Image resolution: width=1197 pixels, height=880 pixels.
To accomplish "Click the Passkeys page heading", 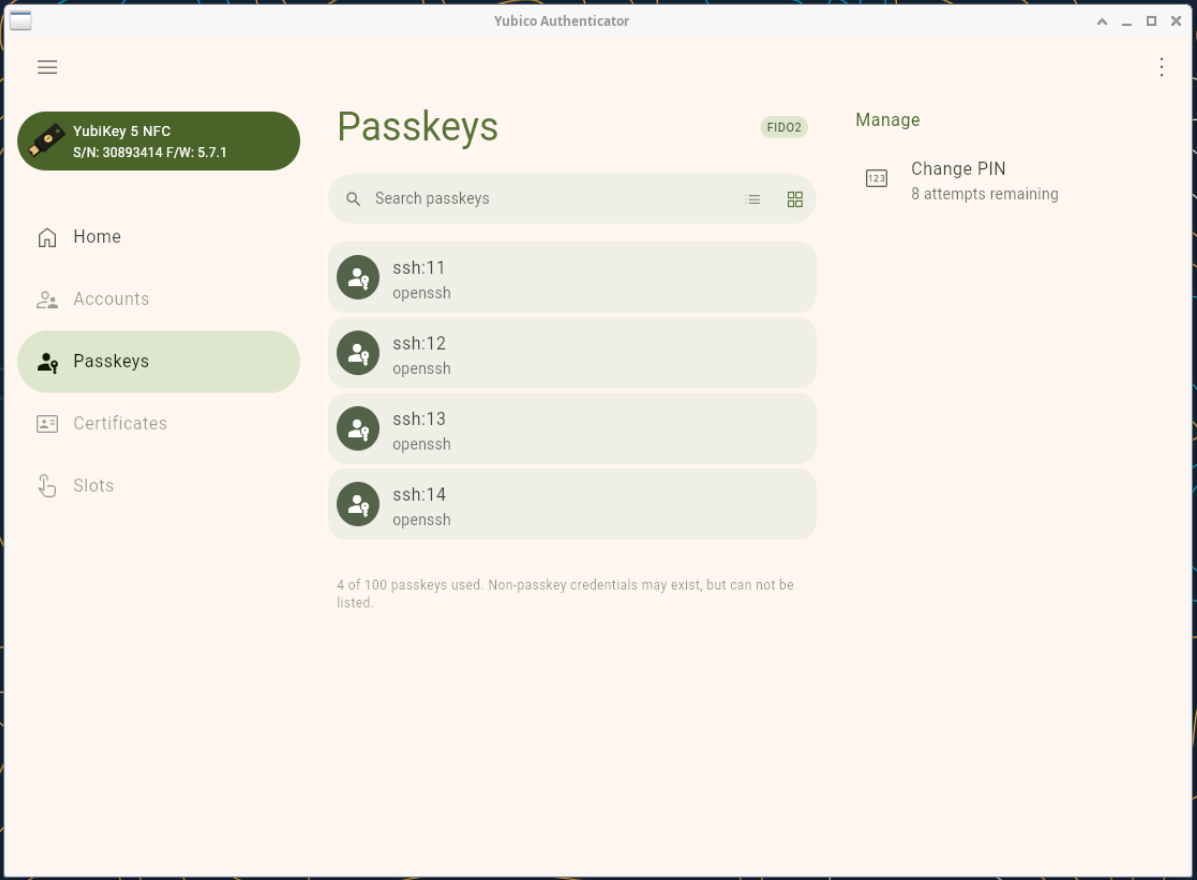I will click(418, 127).
